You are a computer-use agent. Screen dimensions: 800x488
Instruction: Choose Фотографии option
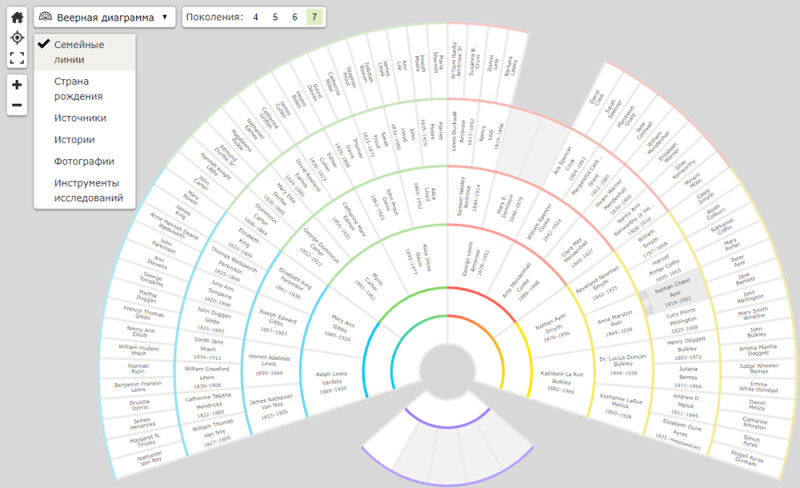click(85, 161)
